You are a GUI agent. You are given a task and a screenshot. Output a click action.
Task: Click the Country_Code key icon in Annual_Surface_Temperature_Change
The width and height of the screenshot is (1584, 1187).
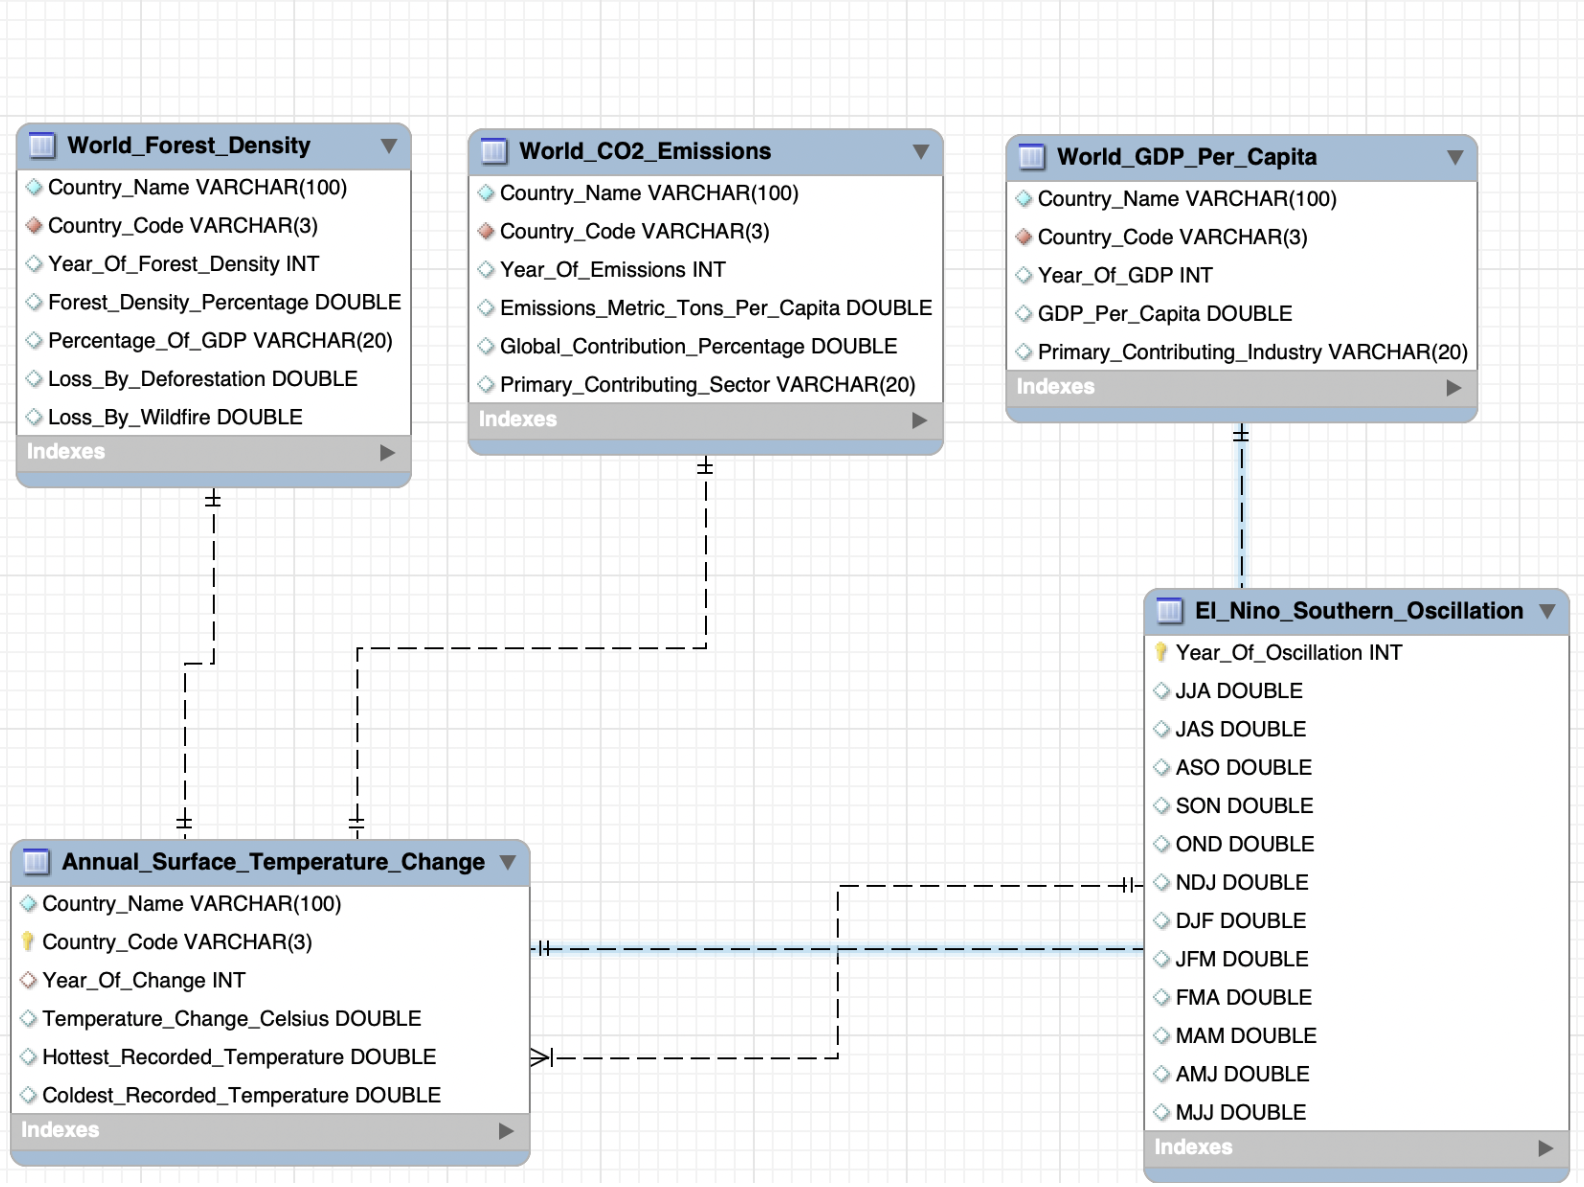(x=28, y=942)
